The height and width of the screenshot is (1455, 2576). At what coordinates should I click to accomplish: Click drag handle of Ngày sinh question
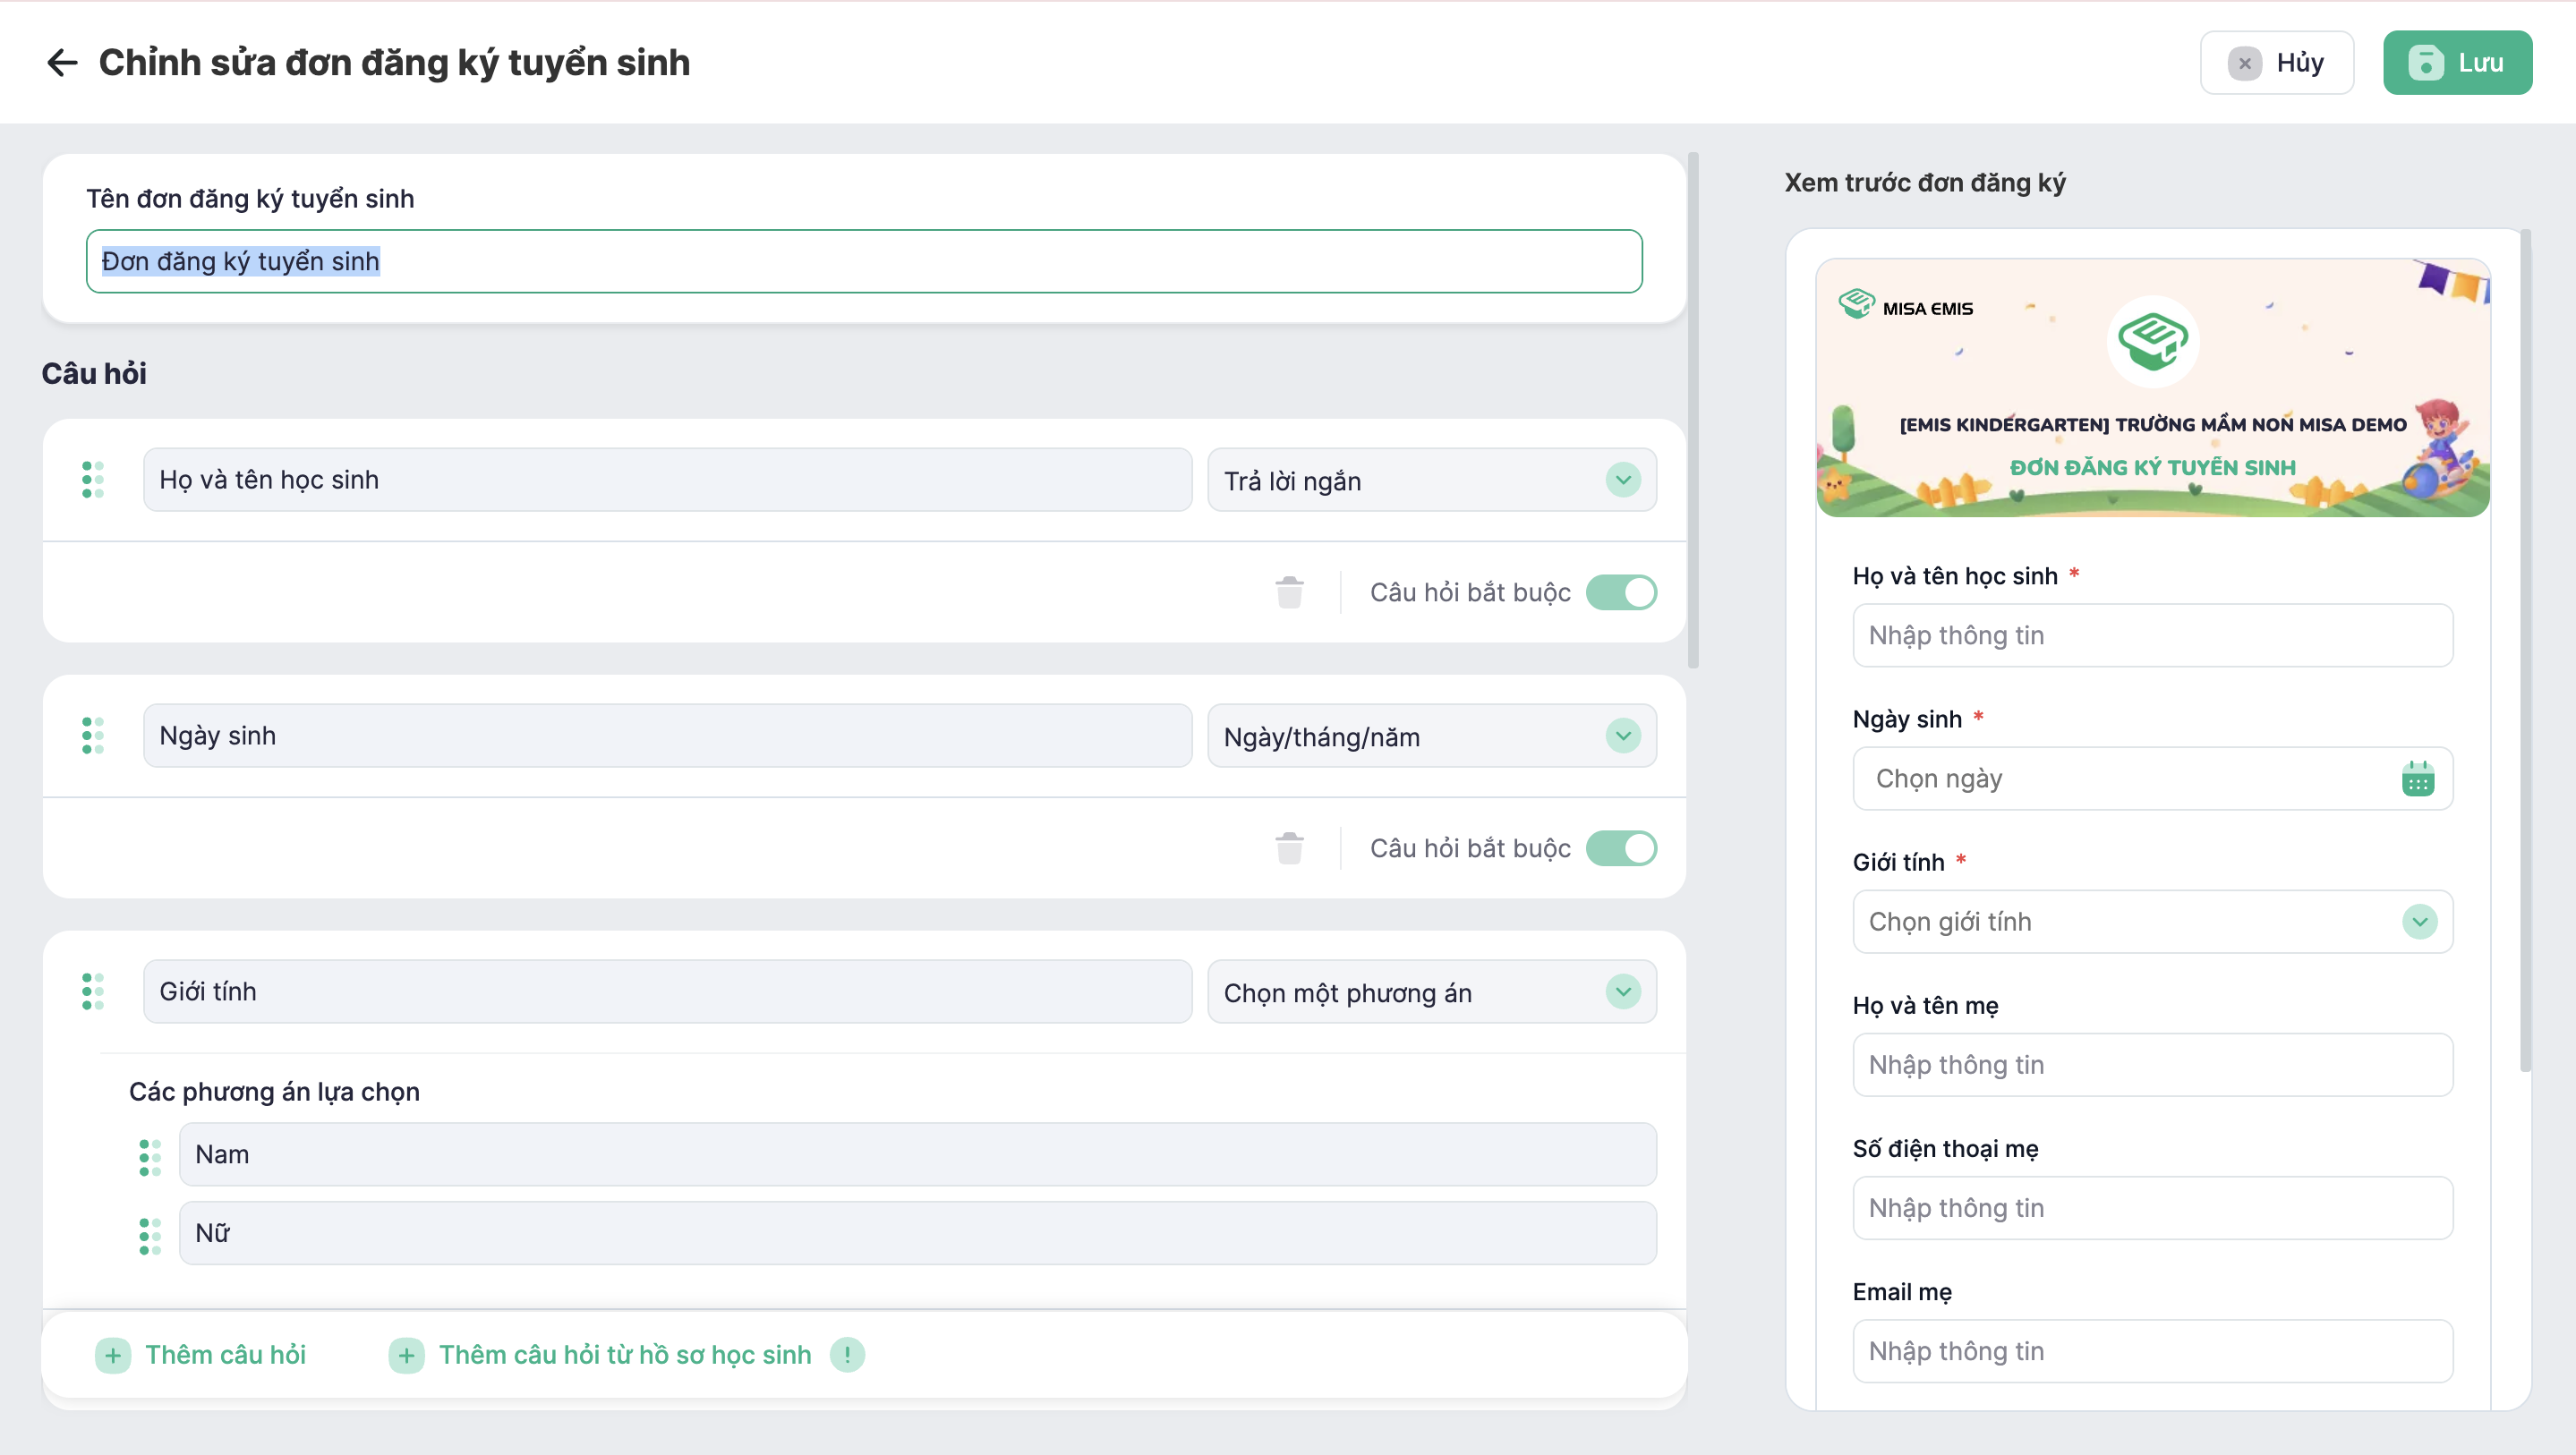pyautogui.click(x=93, y=735)
